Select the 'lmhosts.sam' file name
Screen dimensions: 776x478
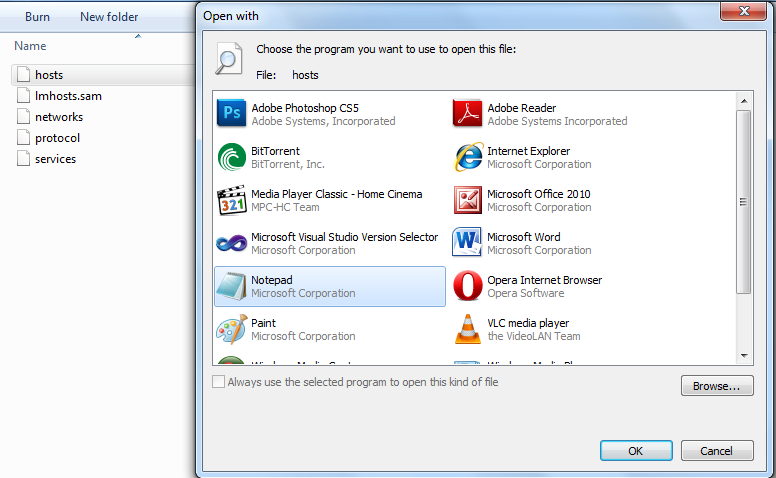point(68,96)
